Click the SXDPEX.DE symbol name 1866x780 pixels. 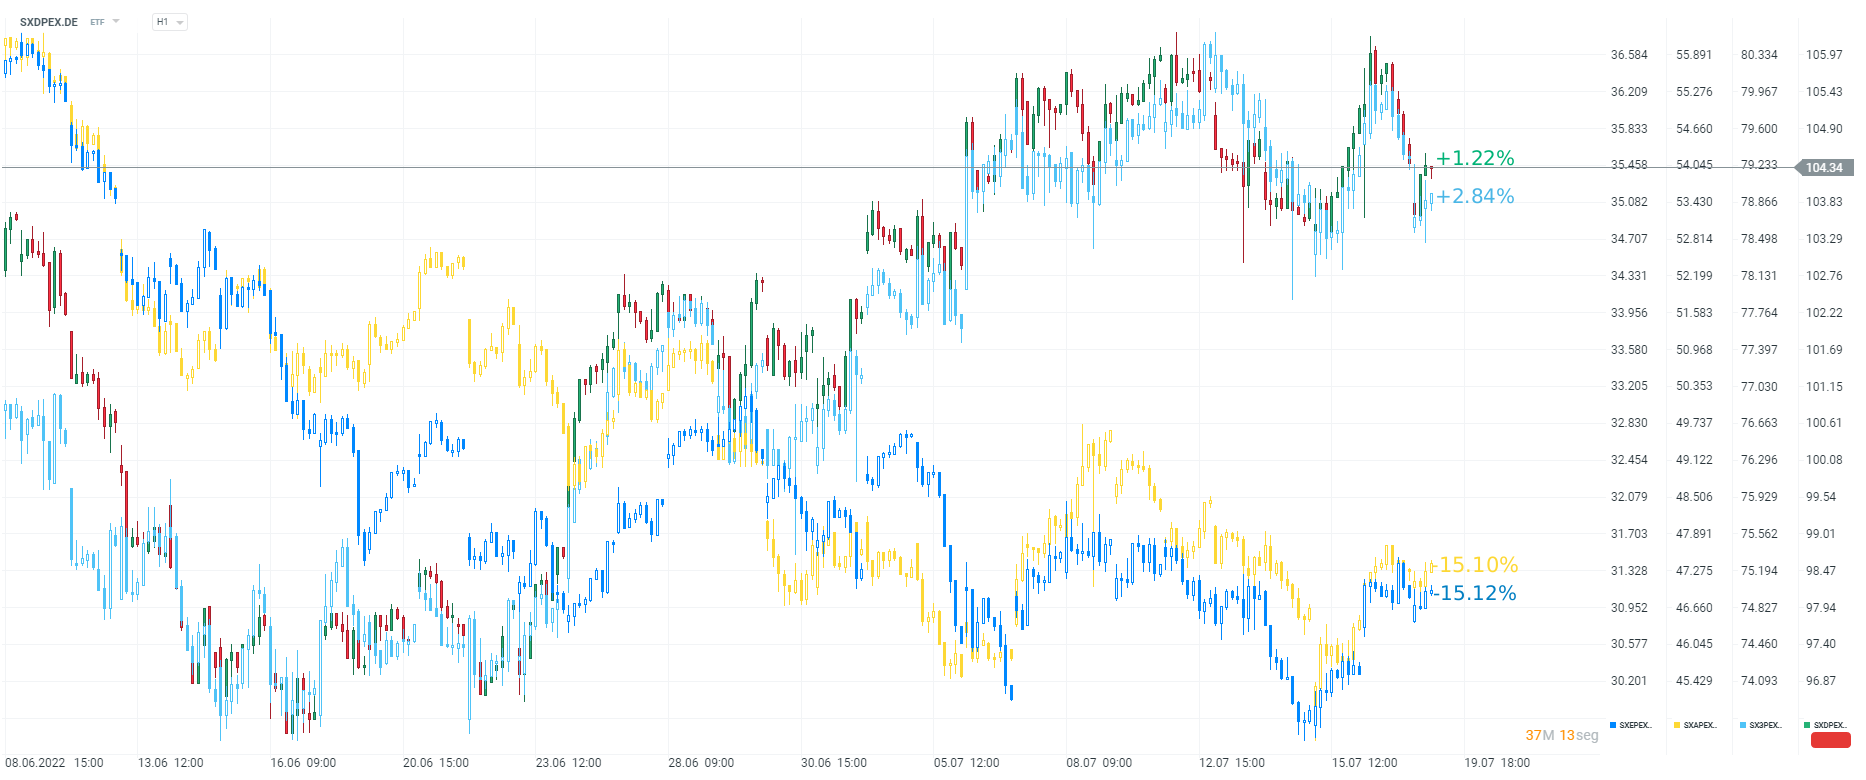point(49,22)
